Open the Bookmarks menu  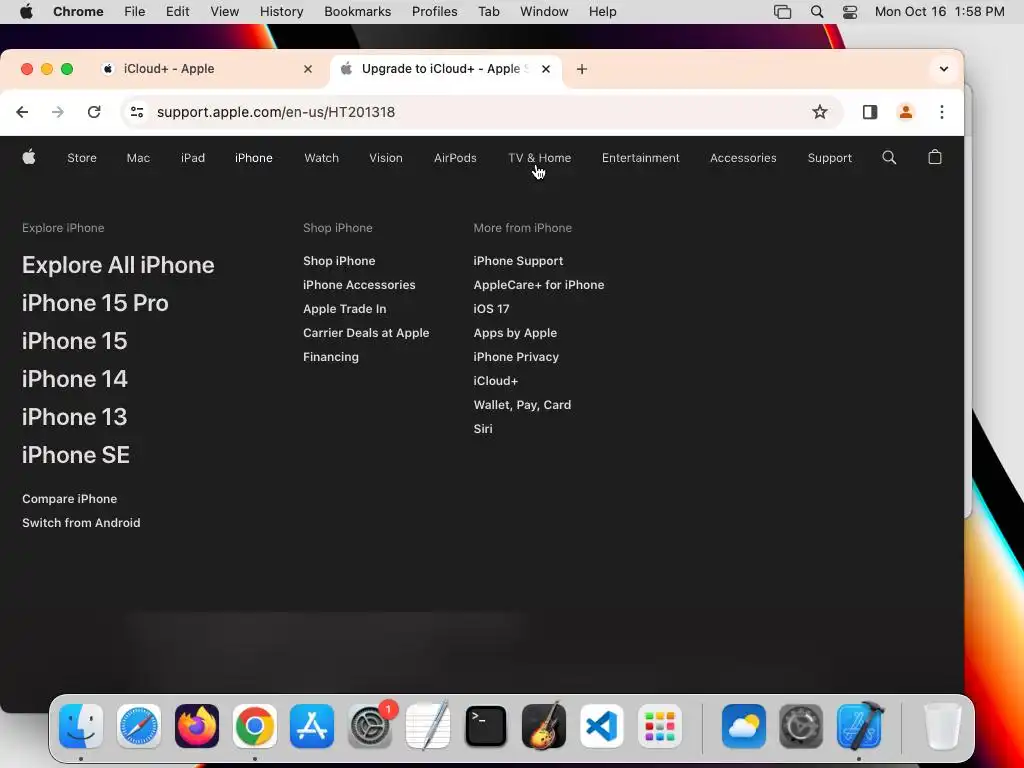pos(357,12)
